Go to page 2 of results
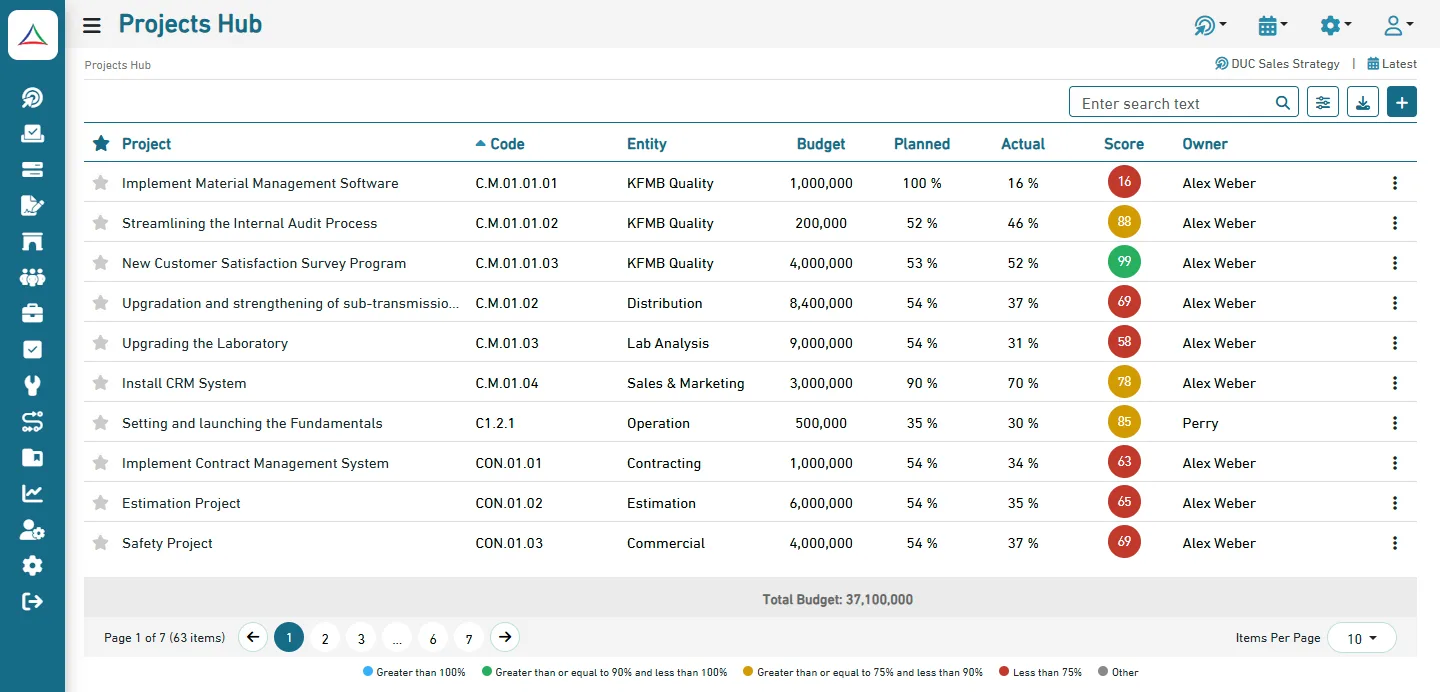 (325, 638)
